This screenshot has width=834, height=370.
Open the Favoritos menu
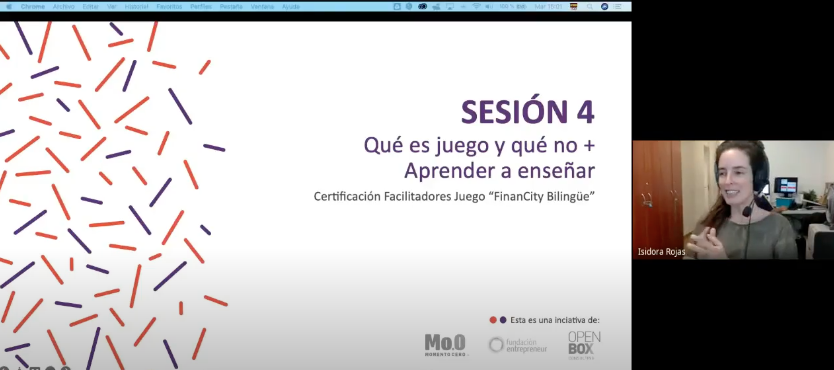tap(169, 6)
